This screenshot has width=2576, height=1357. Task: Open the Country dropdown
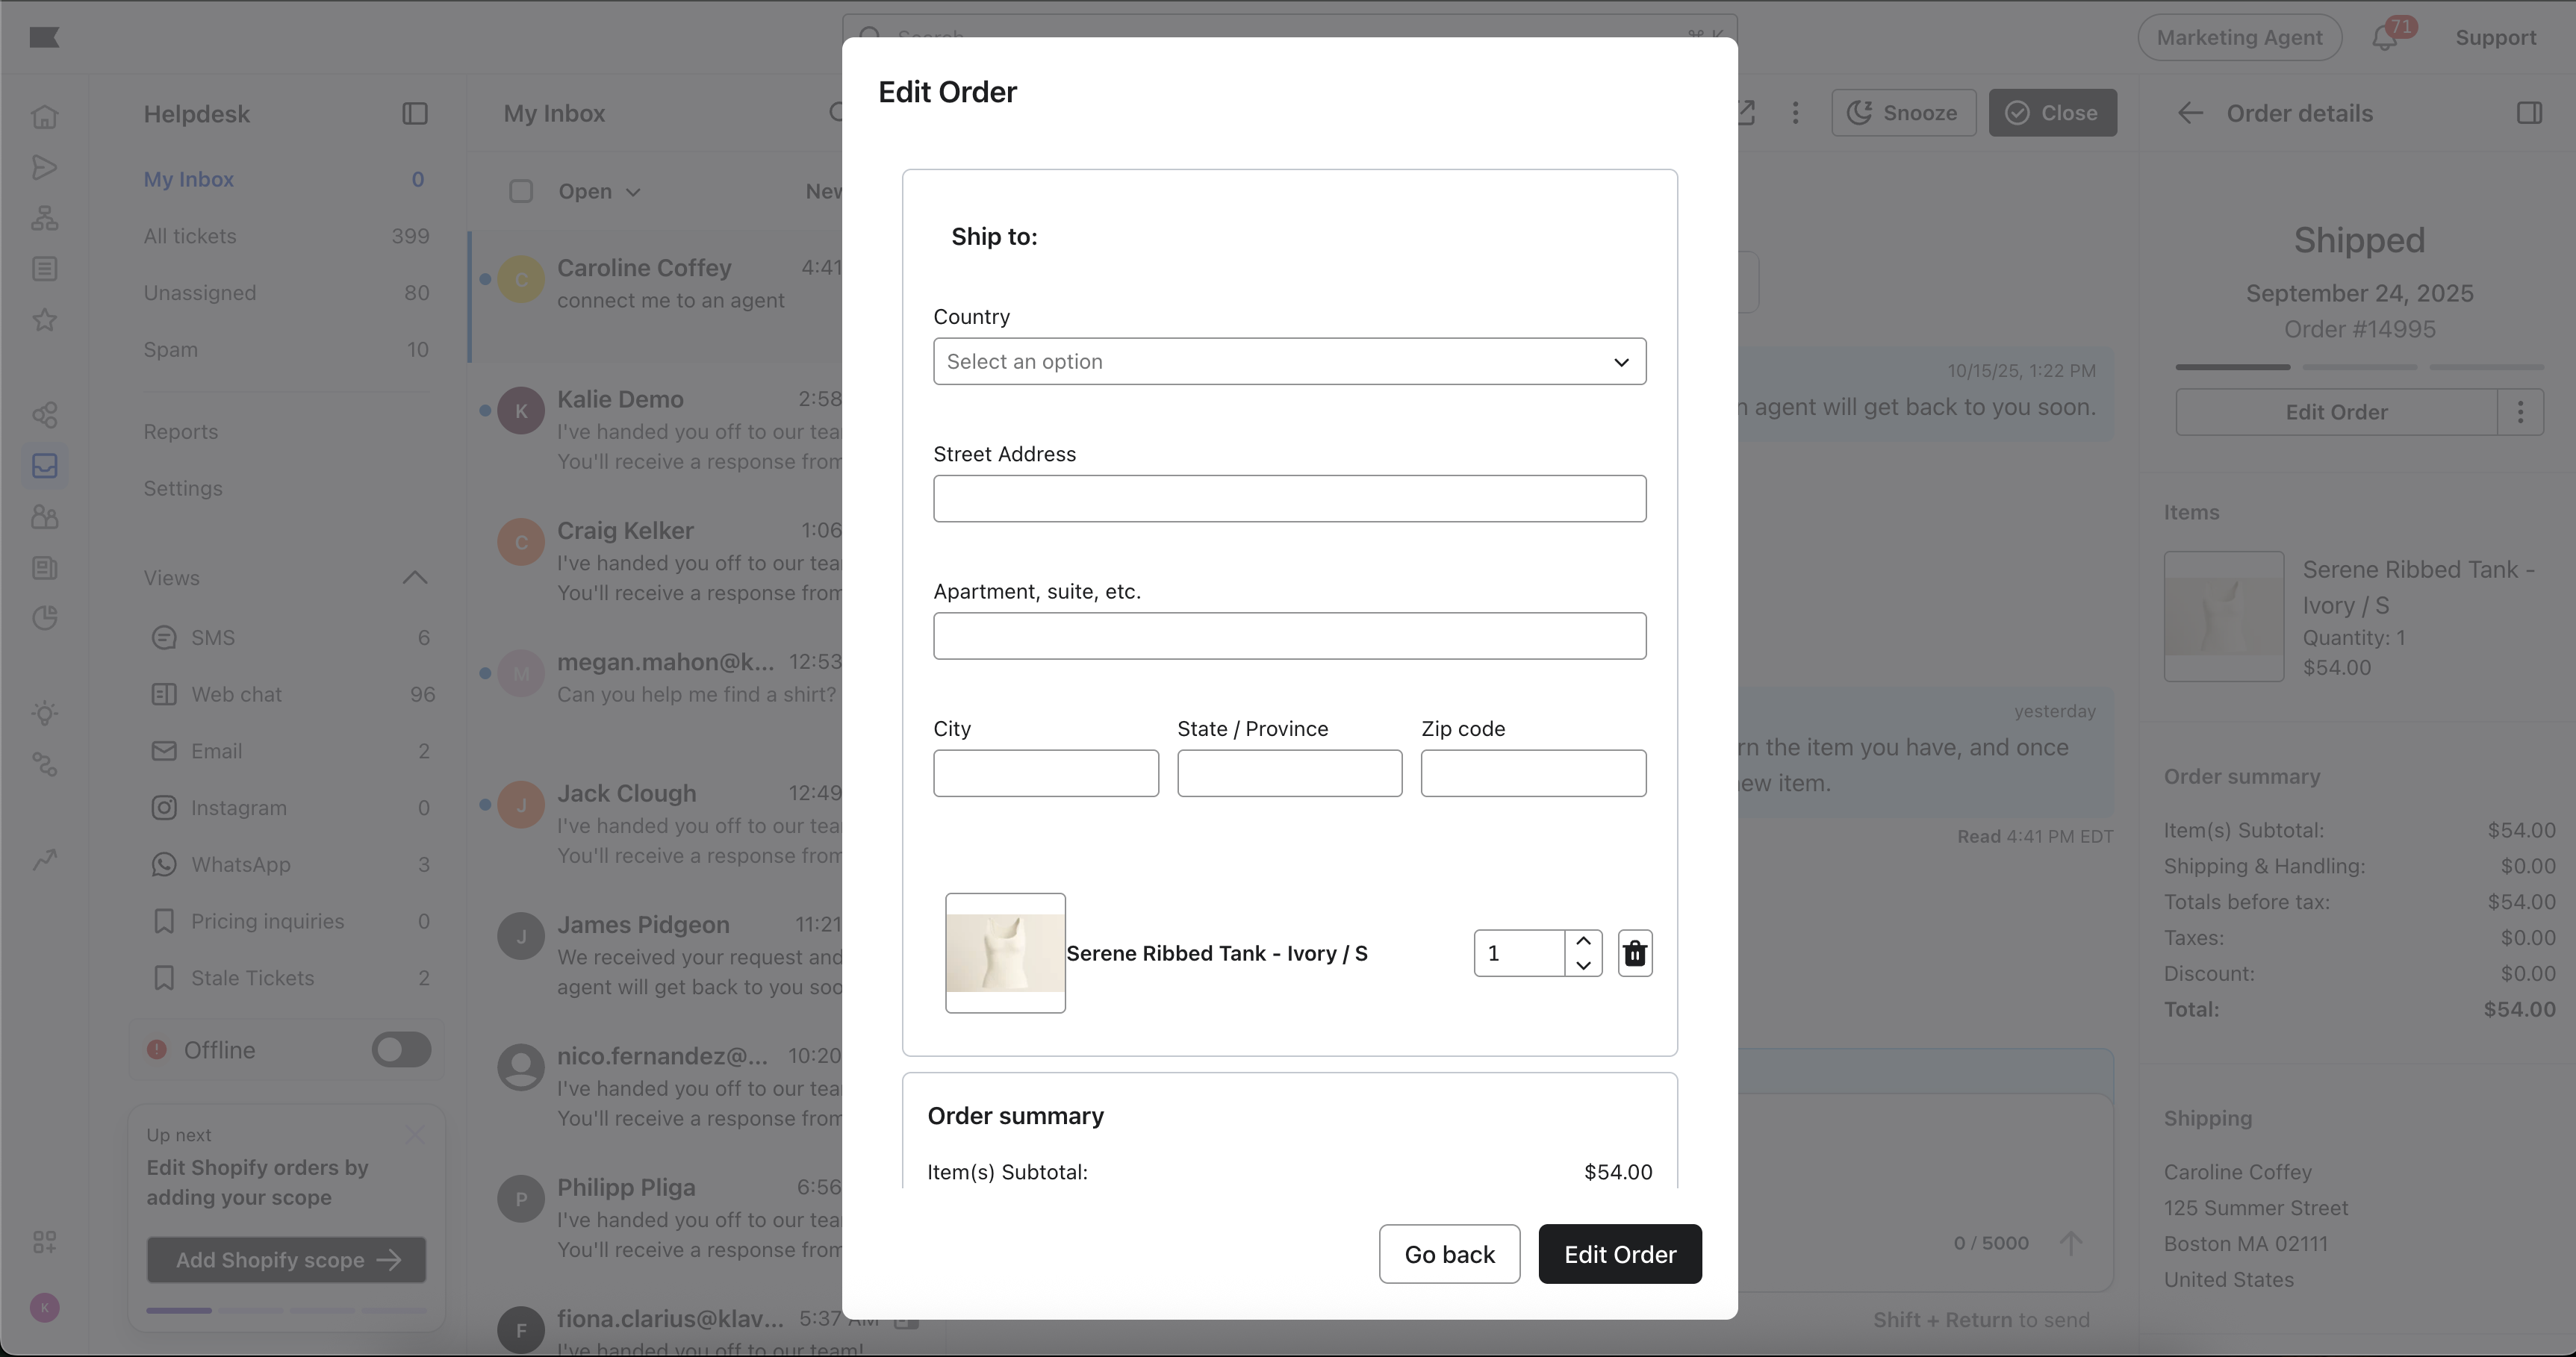tap(1289, 361)
